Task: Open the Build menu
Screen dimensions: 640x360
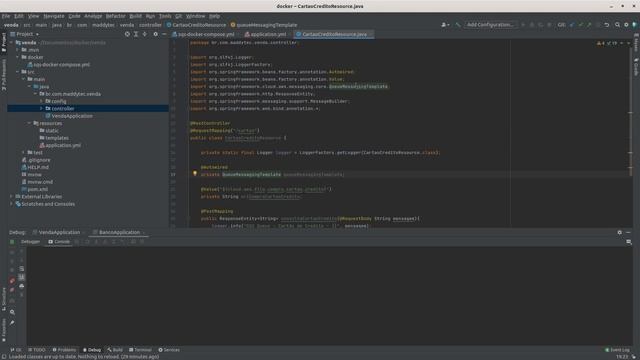Action: point(136,16)
